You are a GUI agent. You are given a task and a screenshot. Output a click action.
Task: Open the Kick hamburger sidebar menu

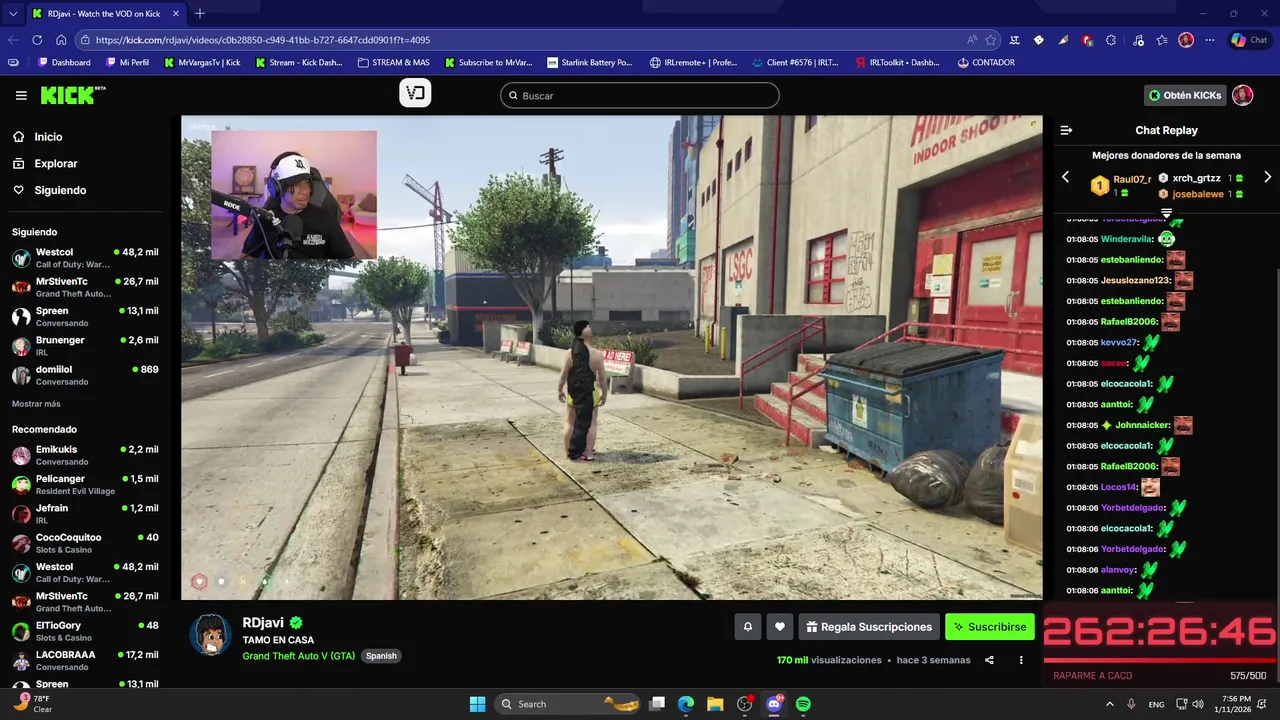click(21, 95)
